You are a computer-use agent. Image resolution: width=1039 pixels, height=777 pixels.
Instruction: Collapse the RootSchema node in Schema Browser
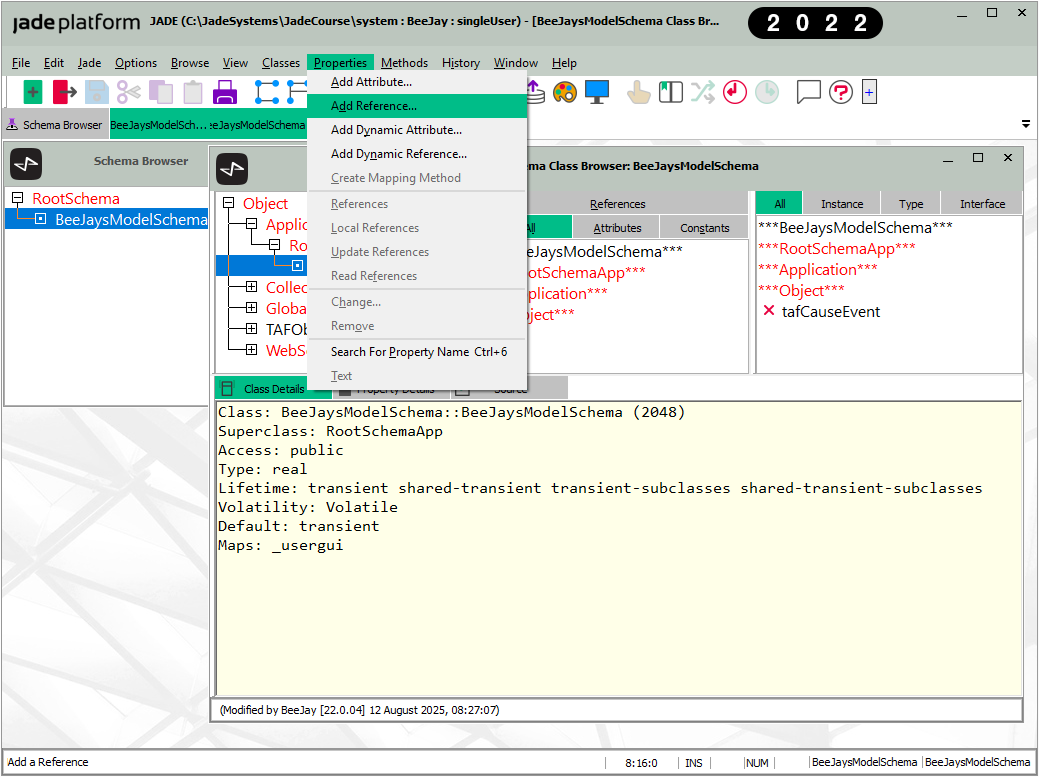coord(17,198)
